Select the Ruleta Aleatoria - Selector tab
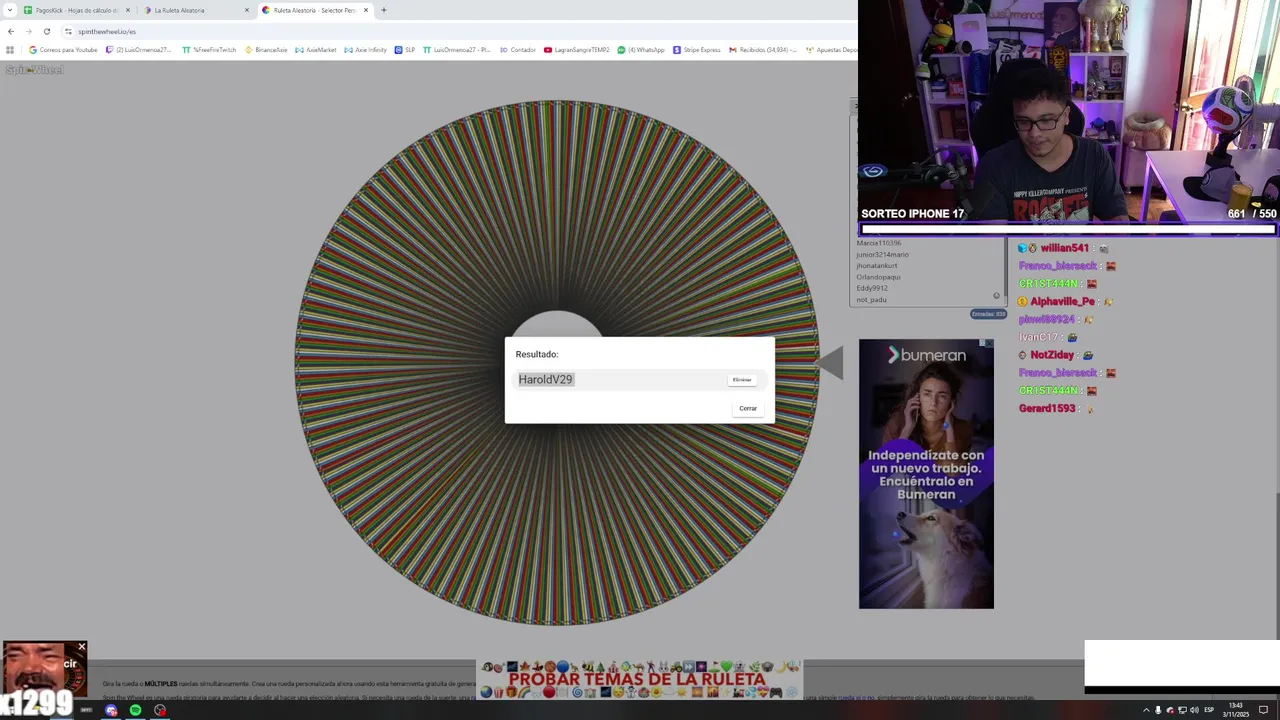Viewport: 1280px width, 720px height. tap(315, 10)
